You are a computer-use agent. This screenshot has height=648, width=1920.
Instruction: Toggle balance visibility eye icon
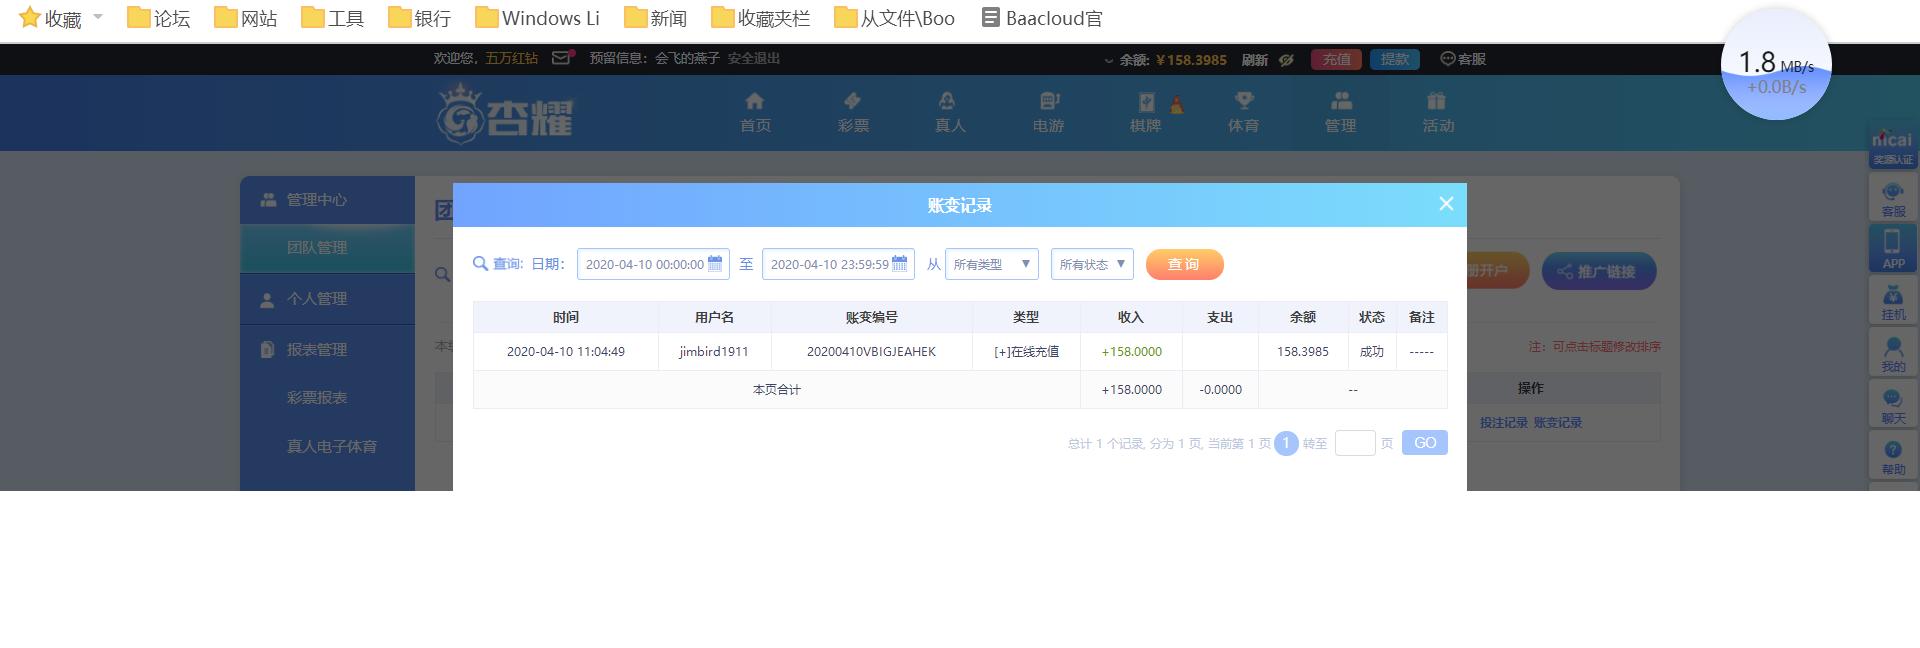point(1287,60)
